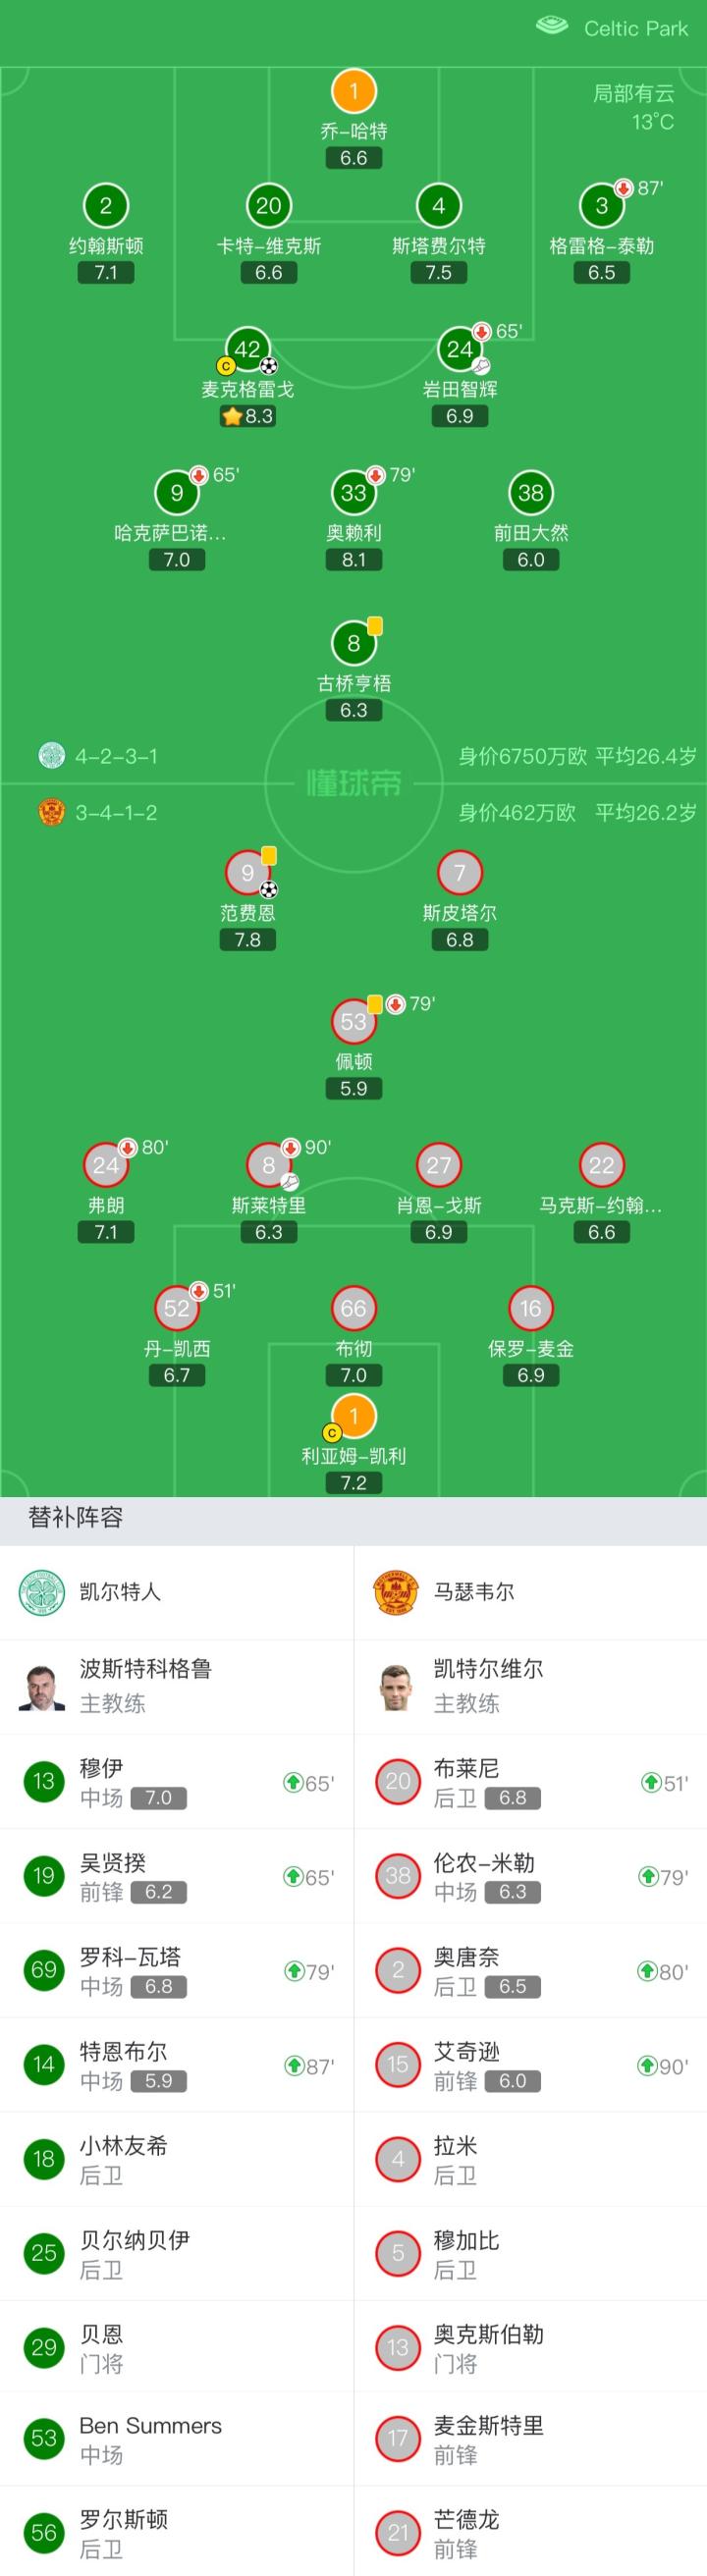Tap goalkeeper 乔-哈特 number 1 badge
Screen dimensions: 707x2576
point(353,92)
